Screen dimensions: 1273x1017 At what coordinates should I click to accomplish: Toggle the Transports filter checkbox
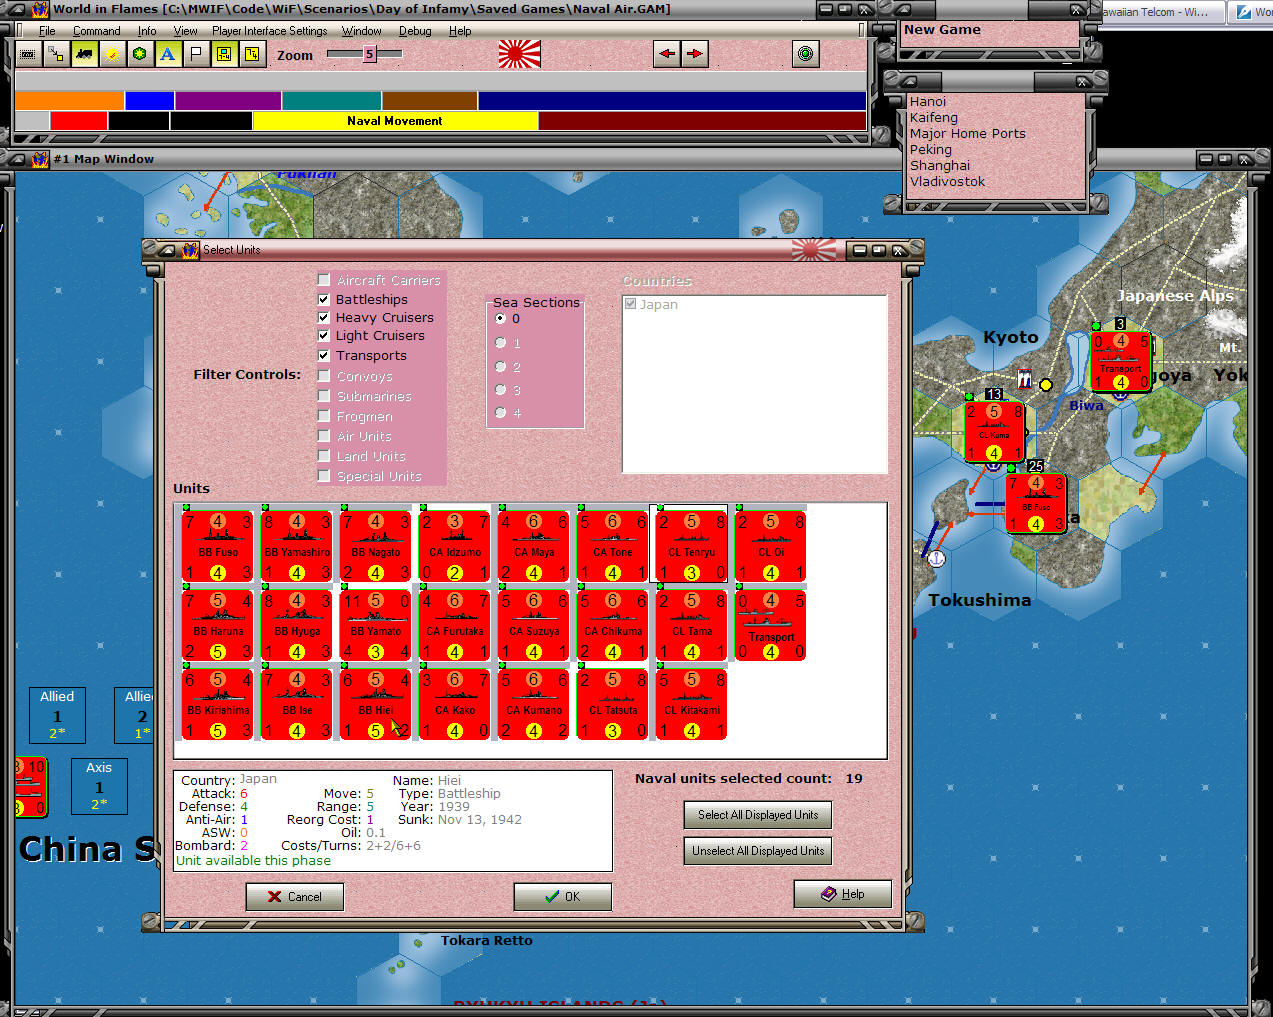pyautogui.click(x=324, y=355)
